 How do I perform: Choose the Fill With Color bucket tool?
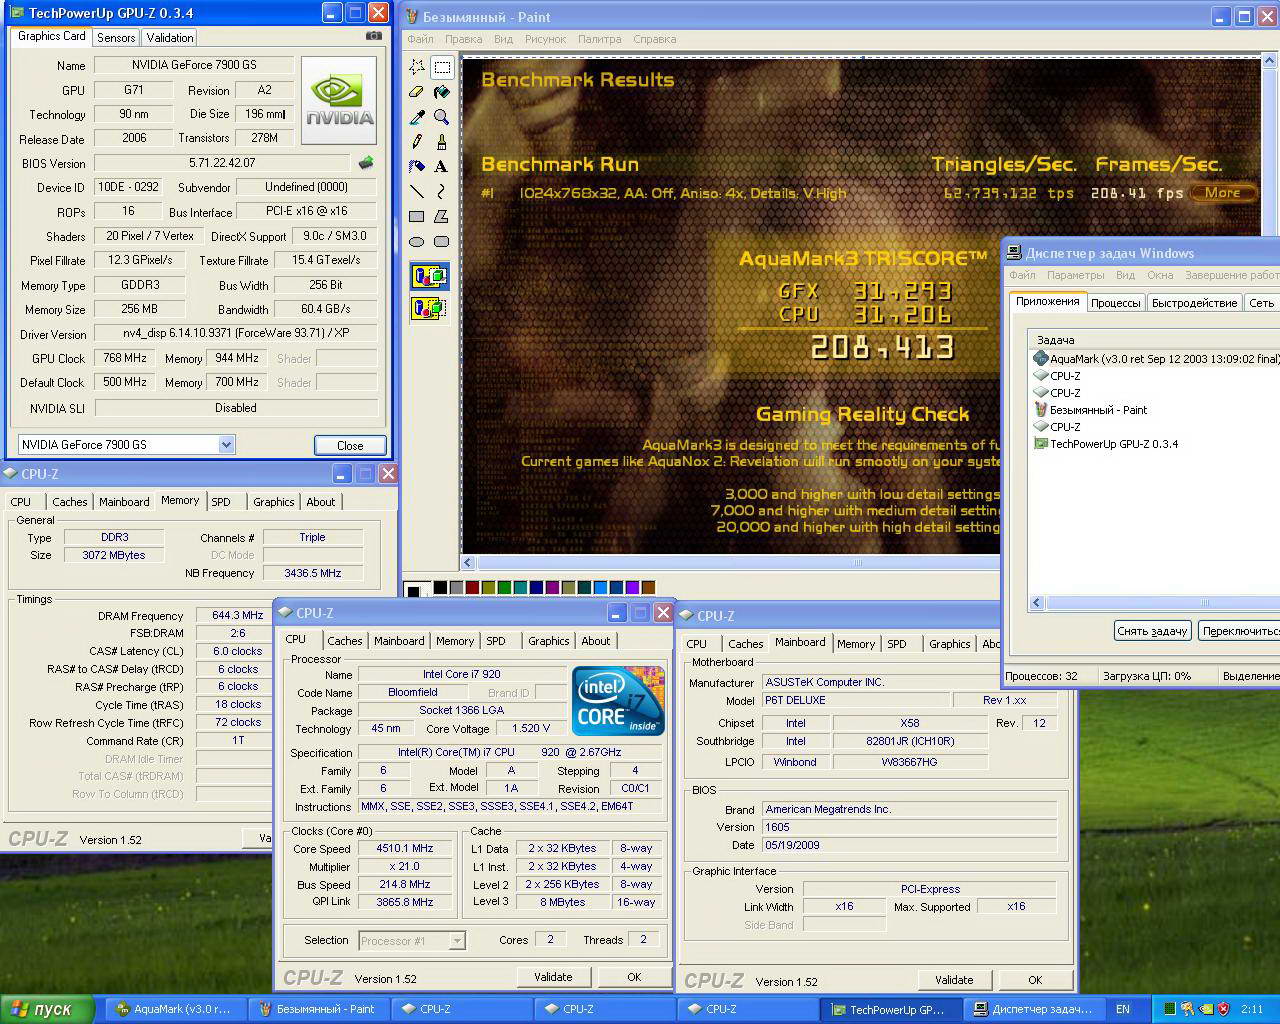click(x=441, y=92)
